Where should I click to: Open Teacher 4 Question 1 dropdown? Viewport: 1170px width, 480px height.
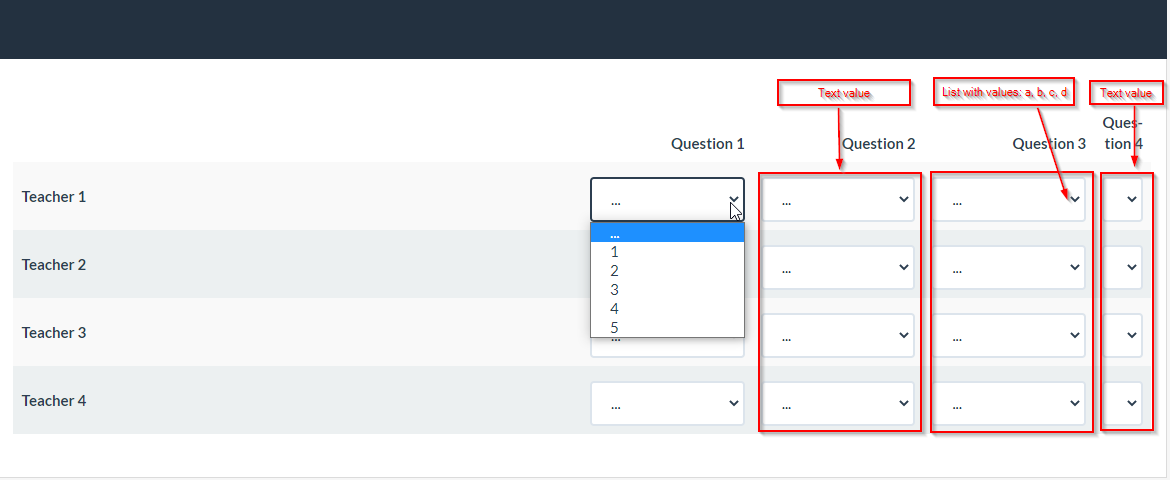pyautogui.click(x=667, y=404)
